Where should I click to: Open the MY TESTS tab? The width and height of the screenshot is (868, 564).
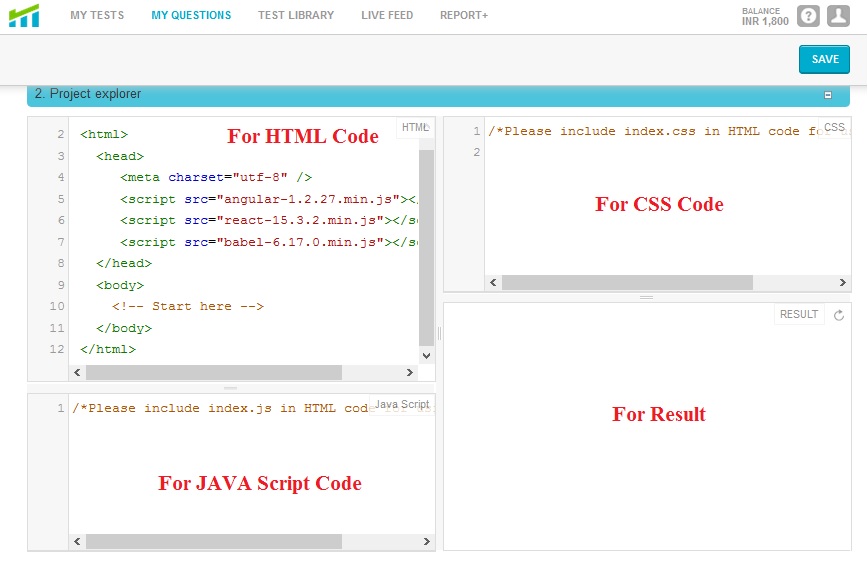97,15
